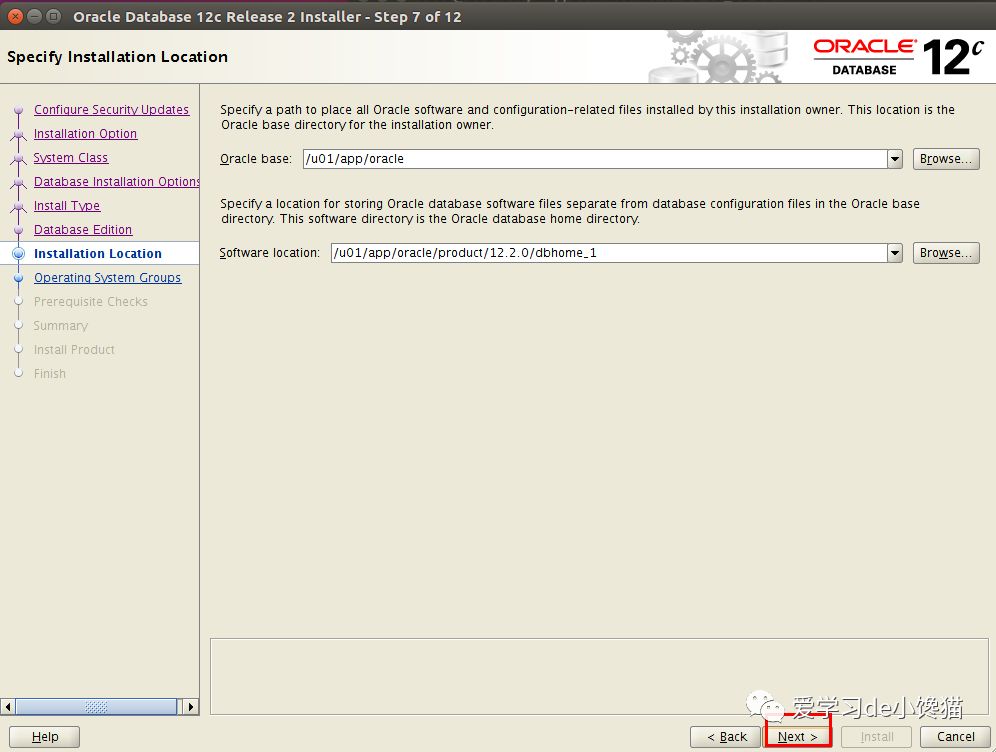Proceed with the Next button
The width and height of the screenshot is (996, 752).
797,737
